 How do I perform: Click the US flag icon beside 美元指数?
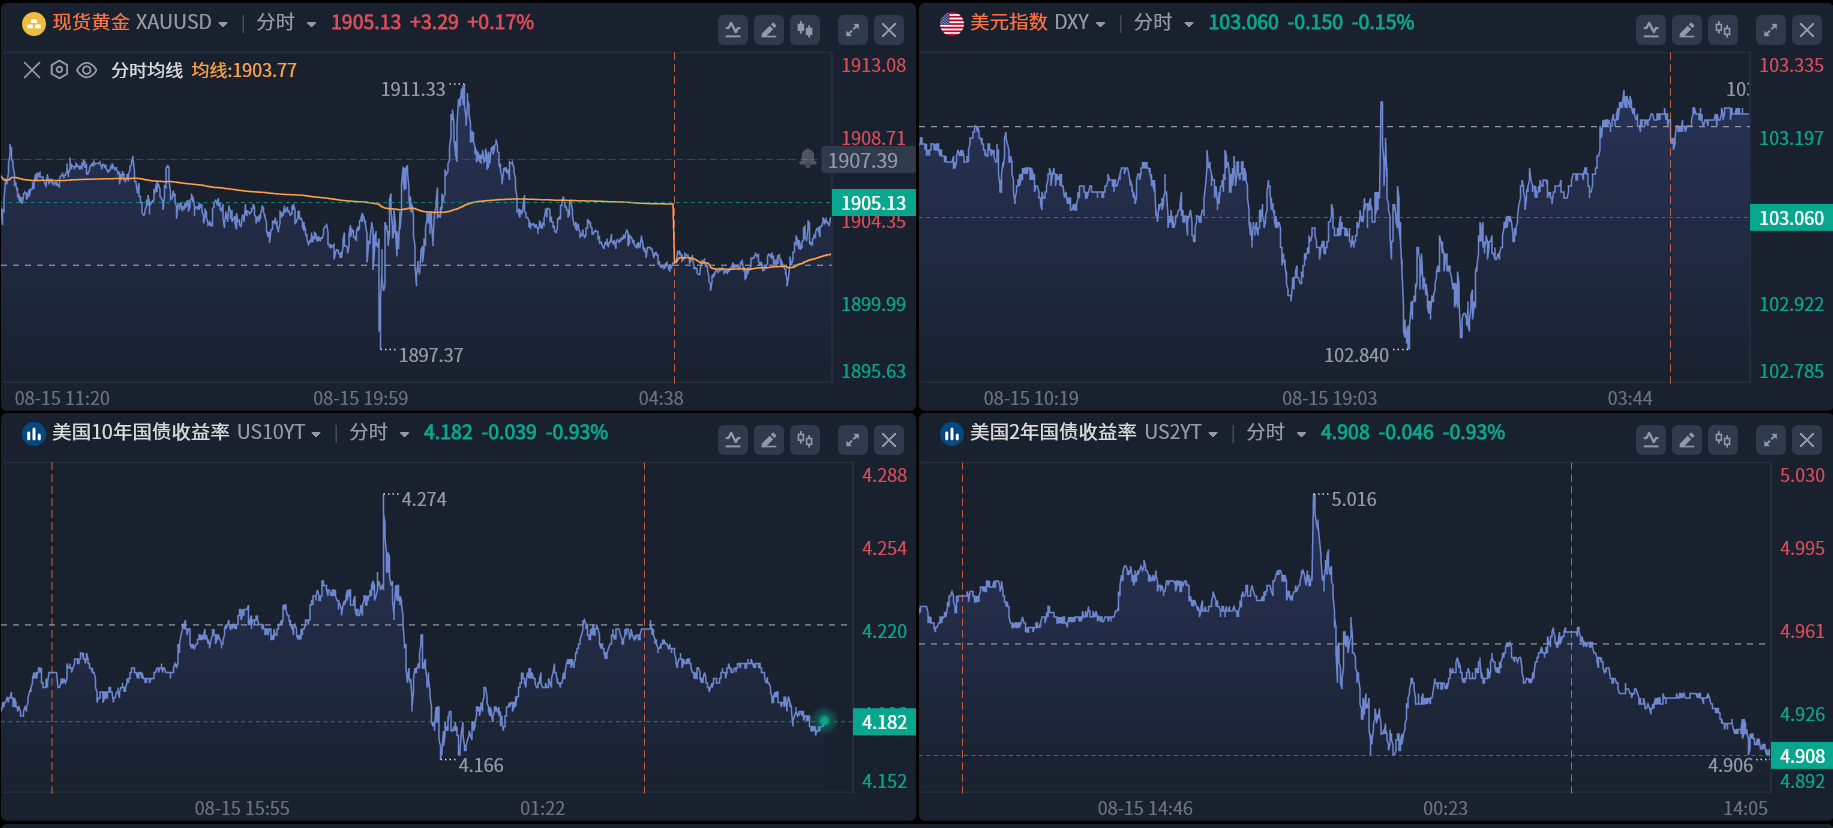coord(952,23)
